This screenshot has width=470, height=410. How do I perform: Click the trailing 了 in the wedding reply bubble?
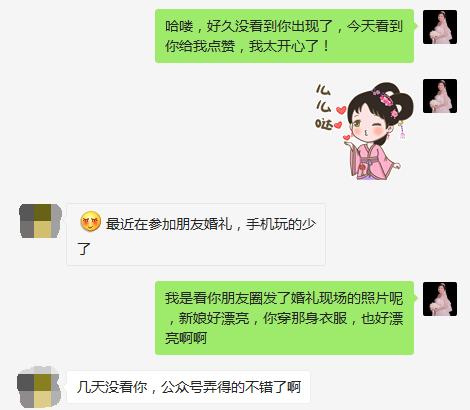tap(84, 249)
